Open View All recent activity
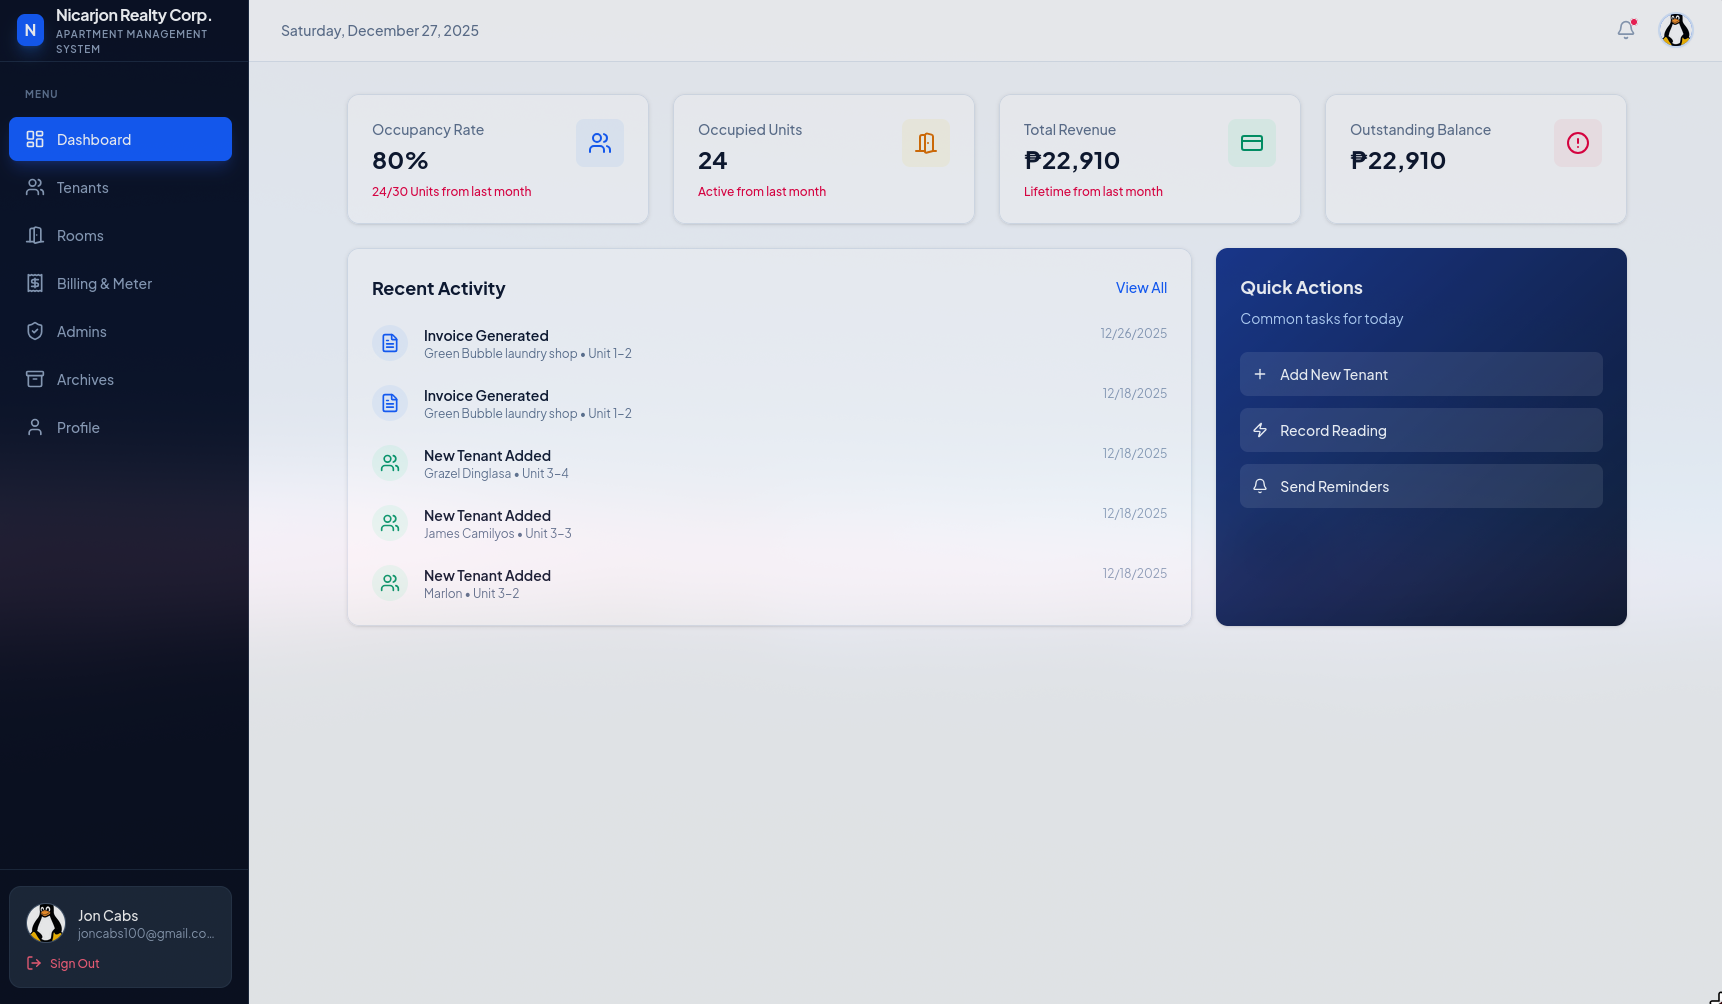The width and height of the screenshot is (1722, 1004). coord(1141,287)
